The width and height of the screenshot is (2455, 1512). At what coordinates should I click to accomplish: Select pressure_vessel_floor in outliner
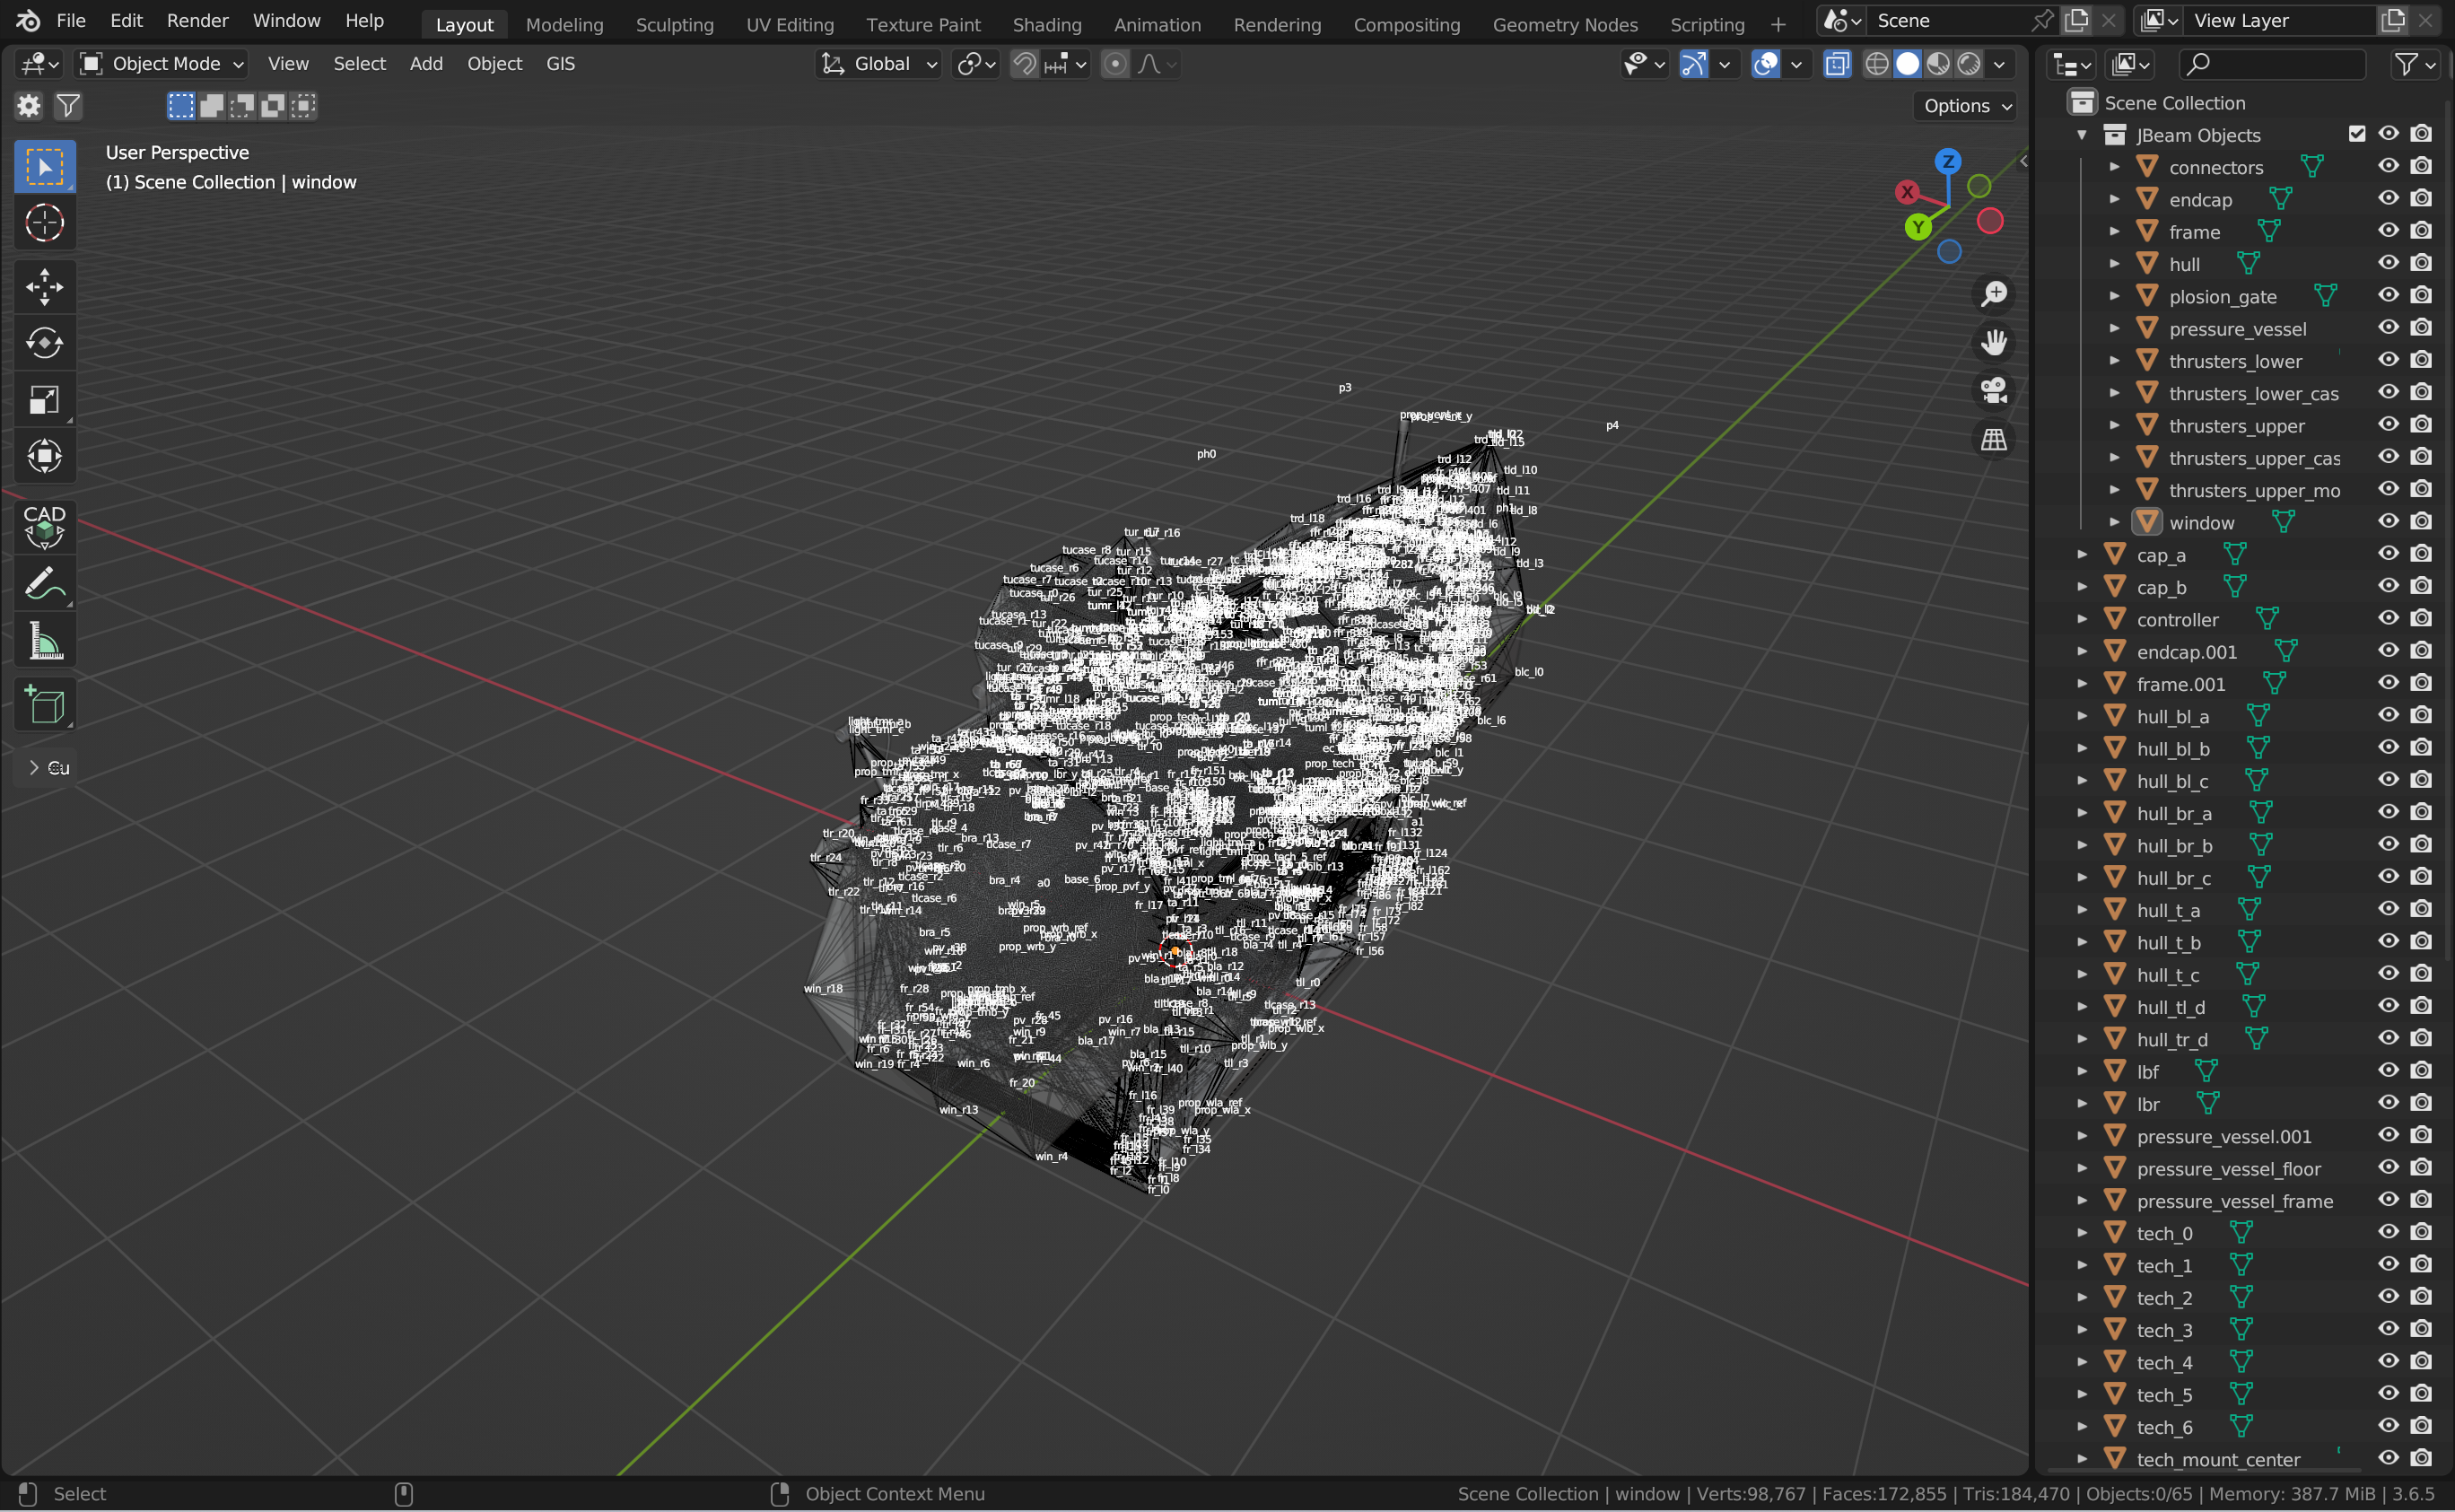pos(2228,1168)
